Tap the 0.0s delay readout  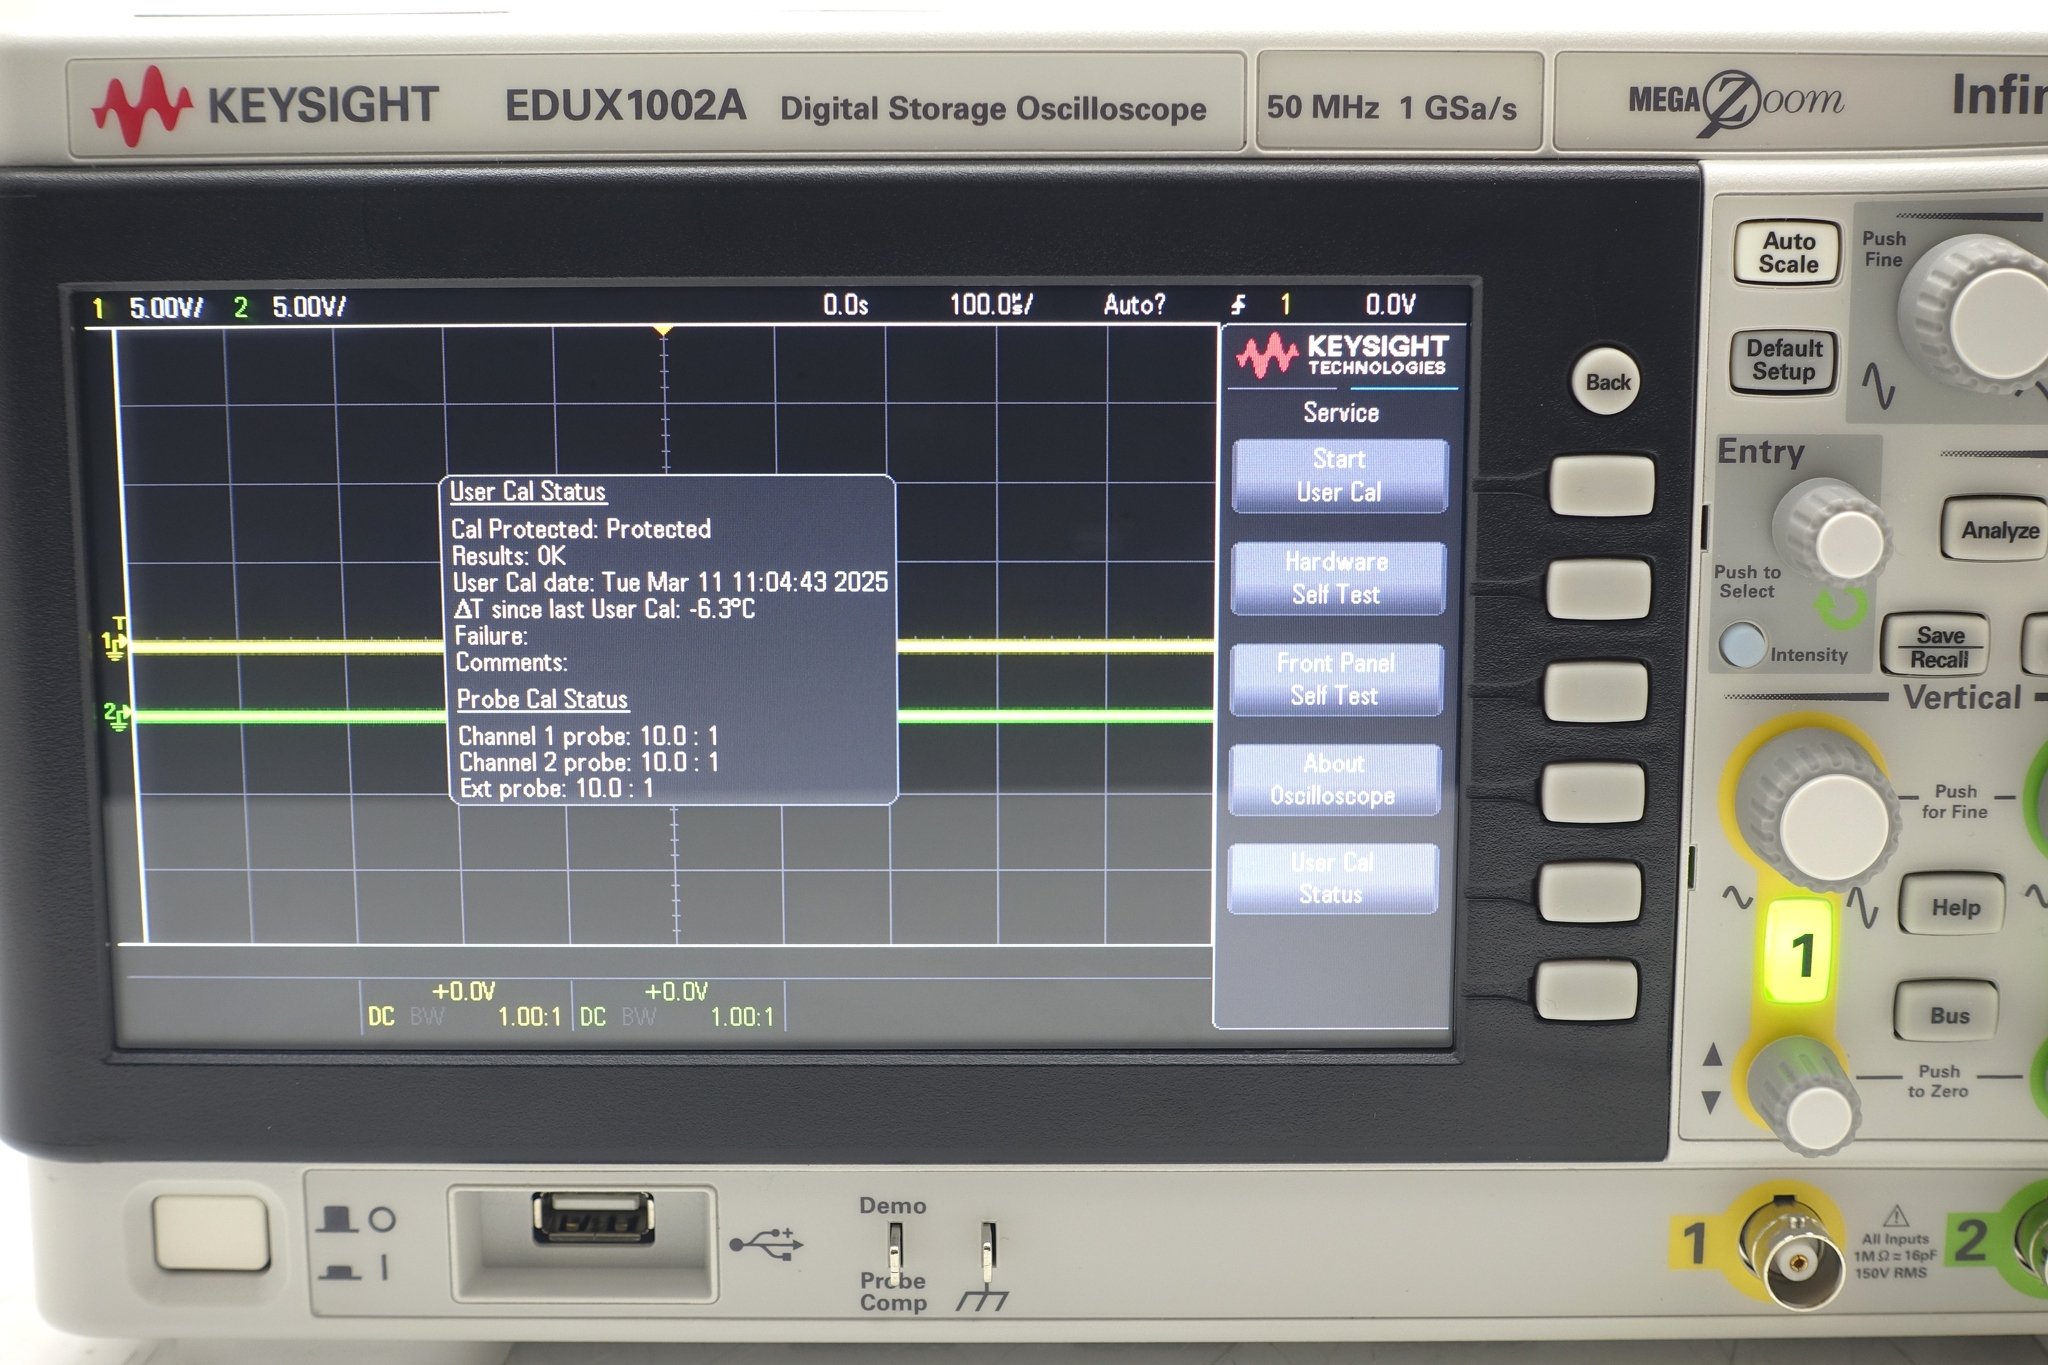845,305
